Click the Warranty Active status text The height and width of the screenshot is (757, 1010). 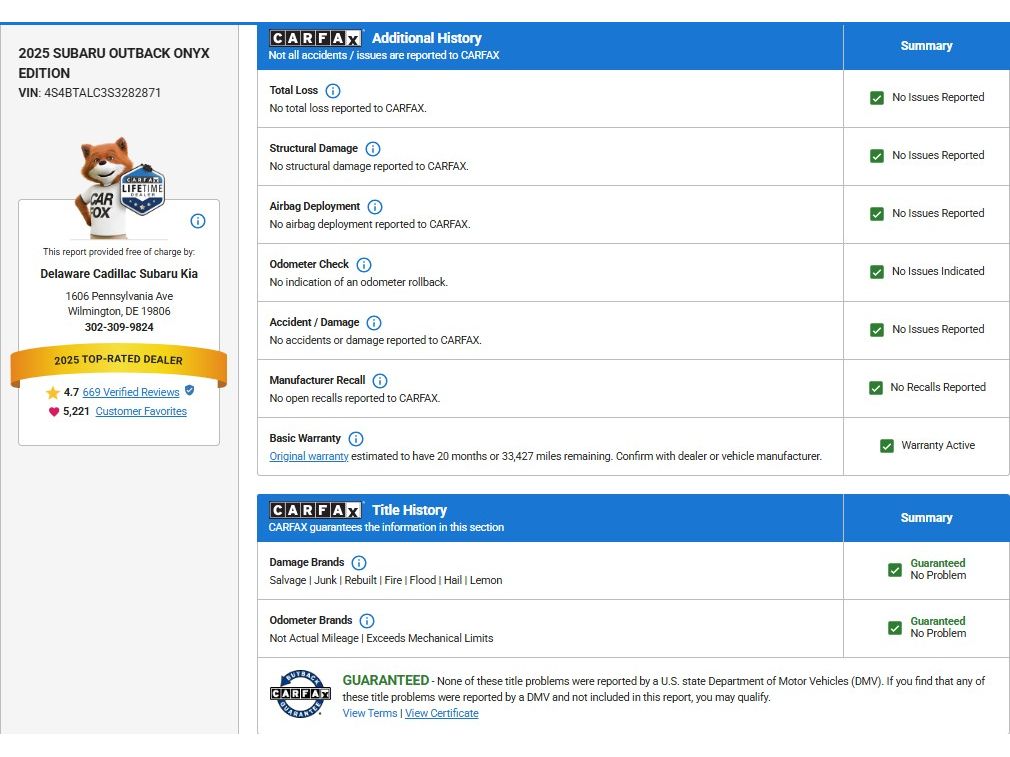pos(938,445)
